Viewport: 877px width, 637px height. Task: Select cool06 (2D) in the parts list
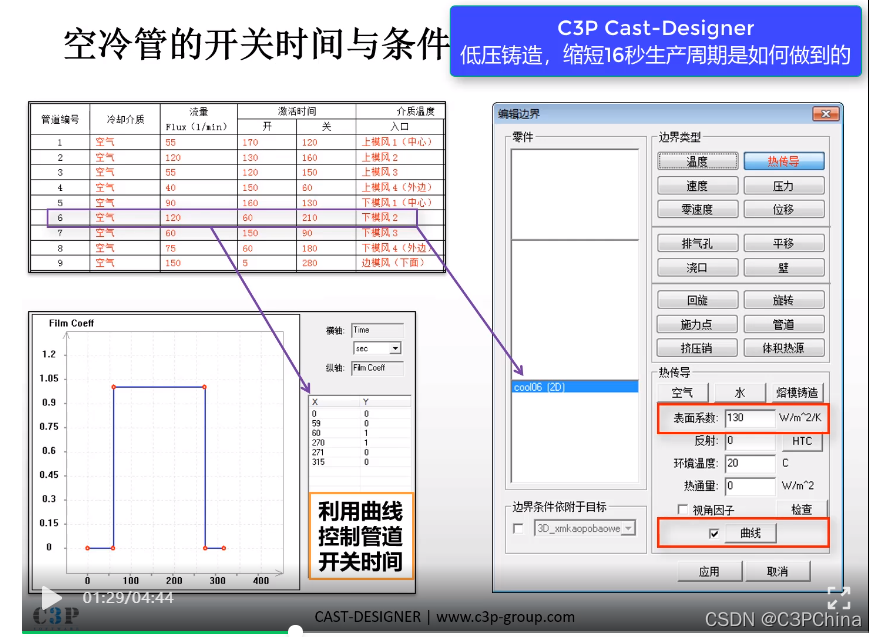point(575,386)
